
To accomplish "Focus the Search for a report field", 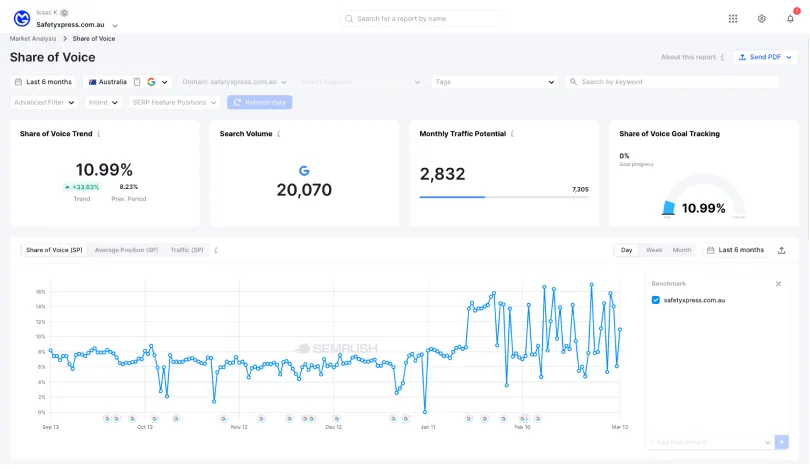I will (x=422, y=19).
